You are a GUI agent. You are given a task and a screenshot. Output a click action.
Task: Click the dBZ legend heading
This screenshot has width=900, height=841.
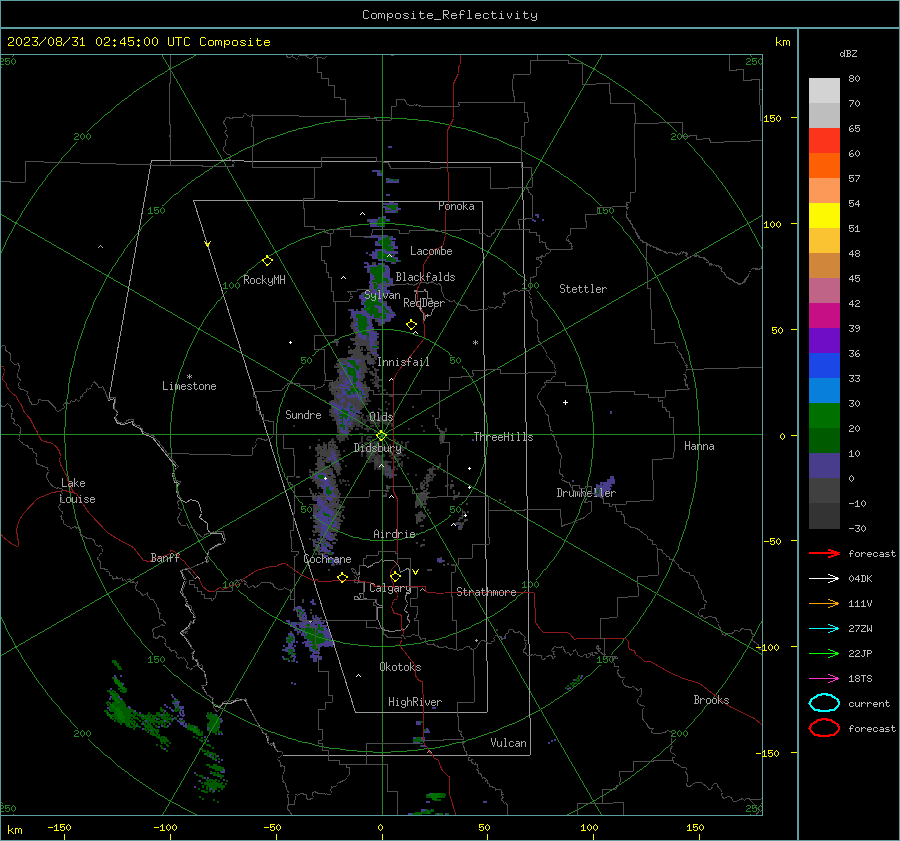point(848,54)
